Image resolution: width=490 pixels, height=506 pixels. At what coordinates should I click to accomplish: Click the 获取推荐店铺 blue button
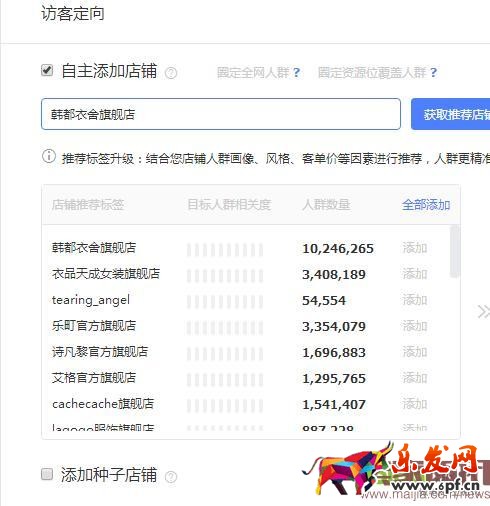[451, 114]
